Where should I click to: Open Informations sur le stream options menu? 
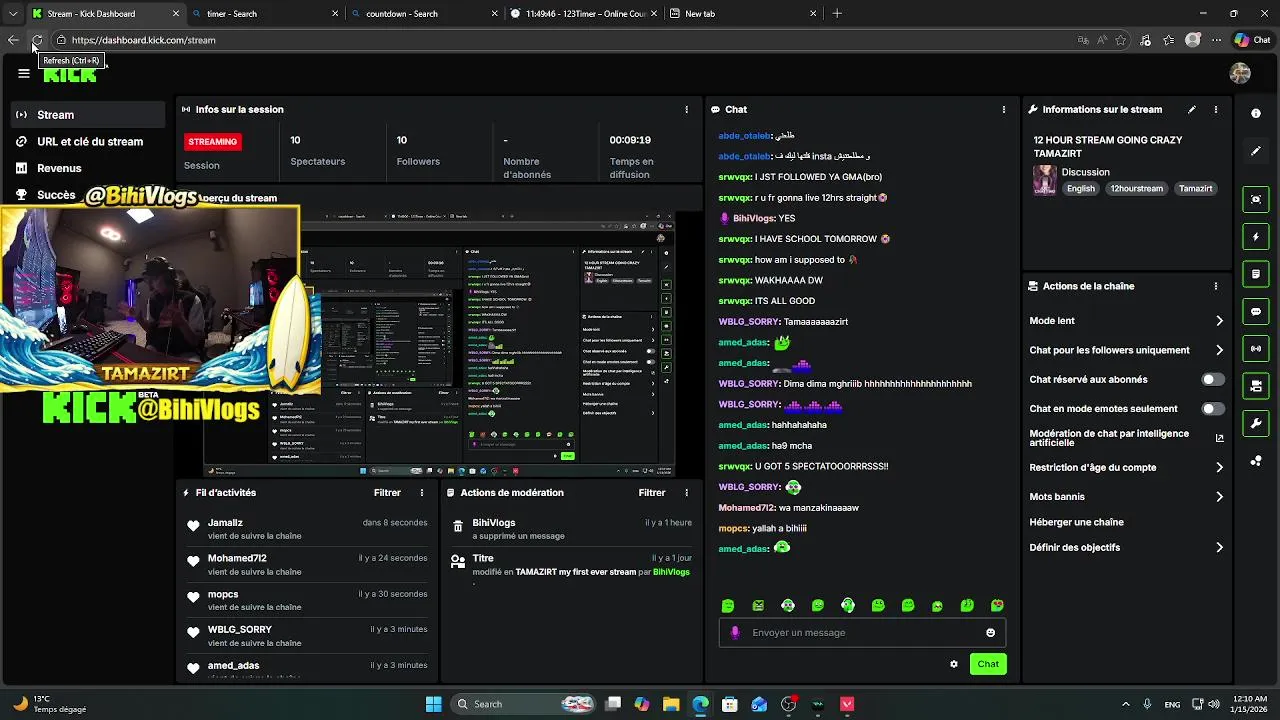(x=1216, y=109)
